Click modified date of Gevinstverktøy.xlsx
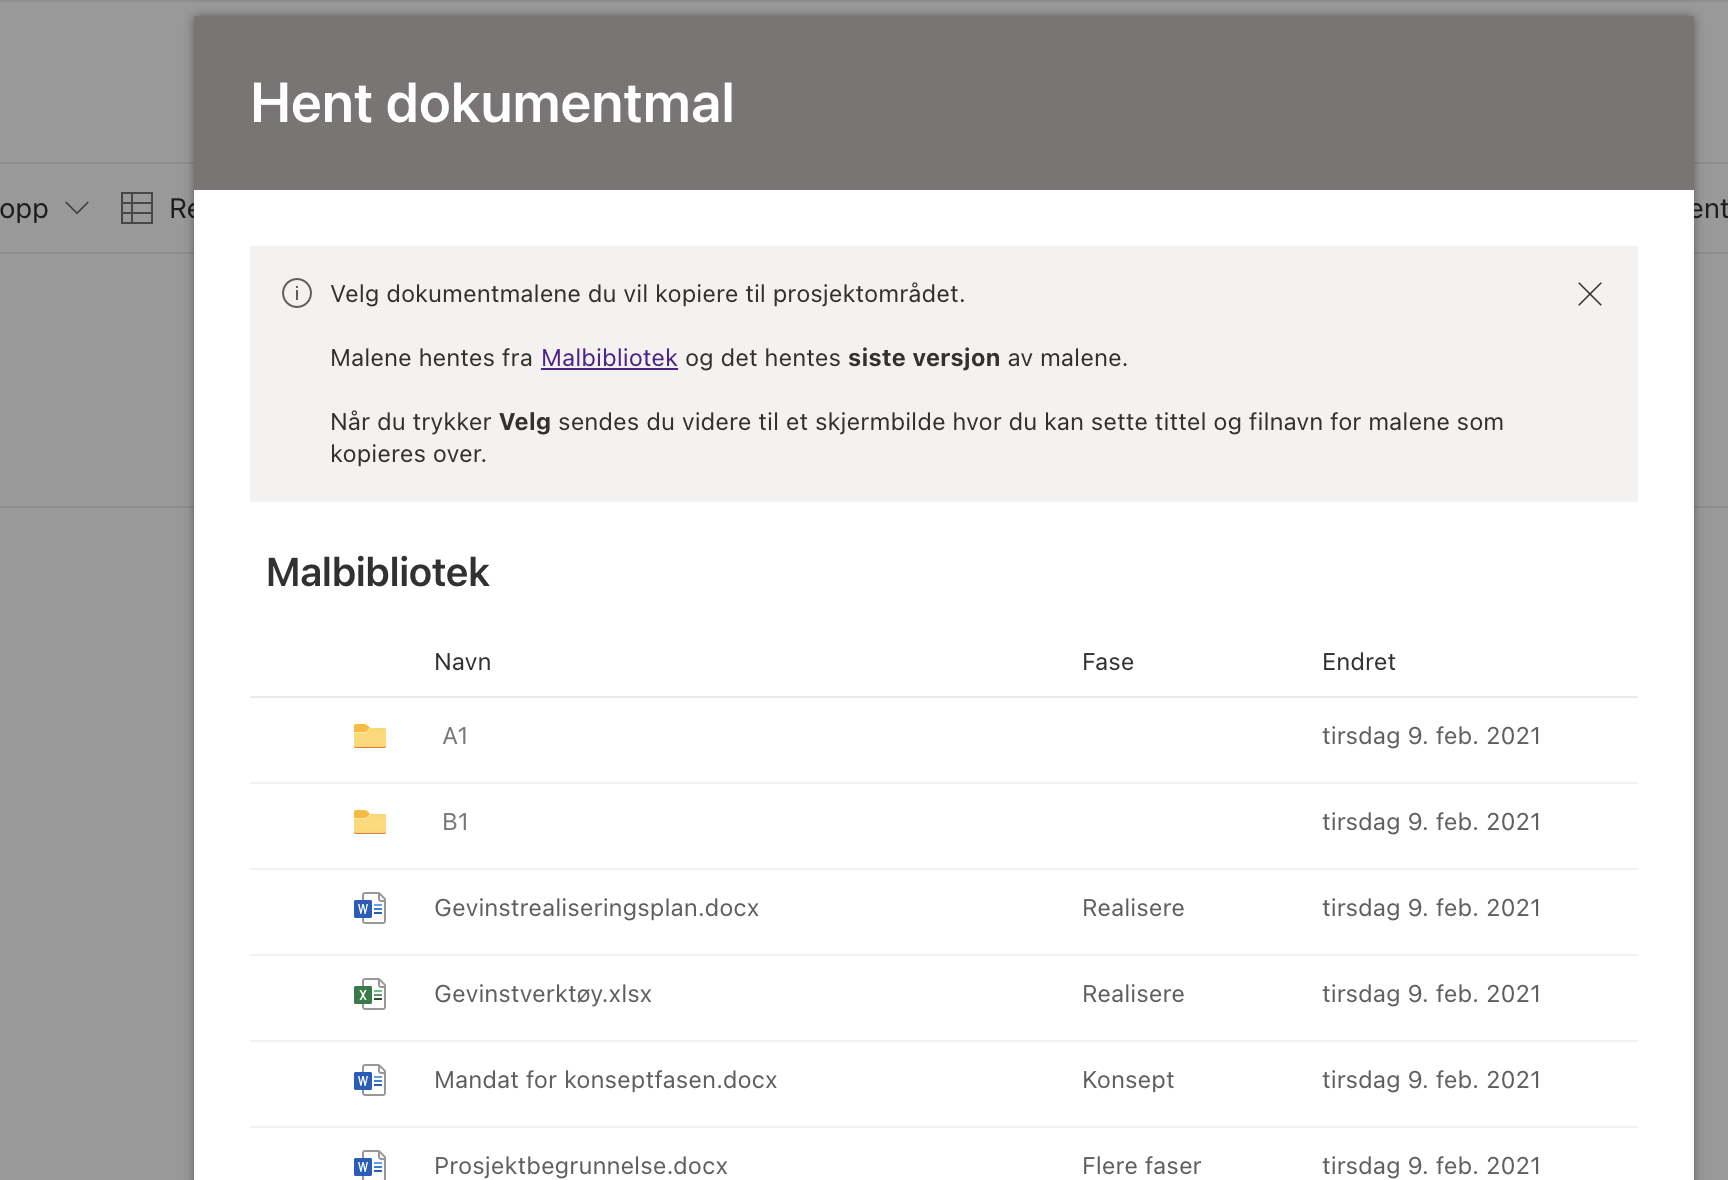 [x=1431, y=994]
